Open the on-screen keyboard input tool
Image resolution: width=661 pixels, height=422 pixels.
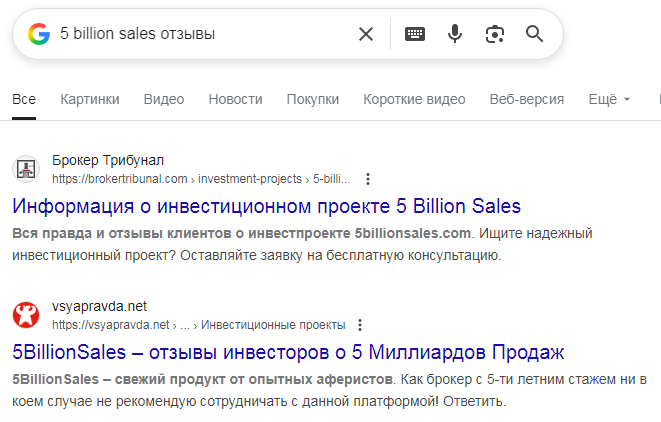click(415, 35)
